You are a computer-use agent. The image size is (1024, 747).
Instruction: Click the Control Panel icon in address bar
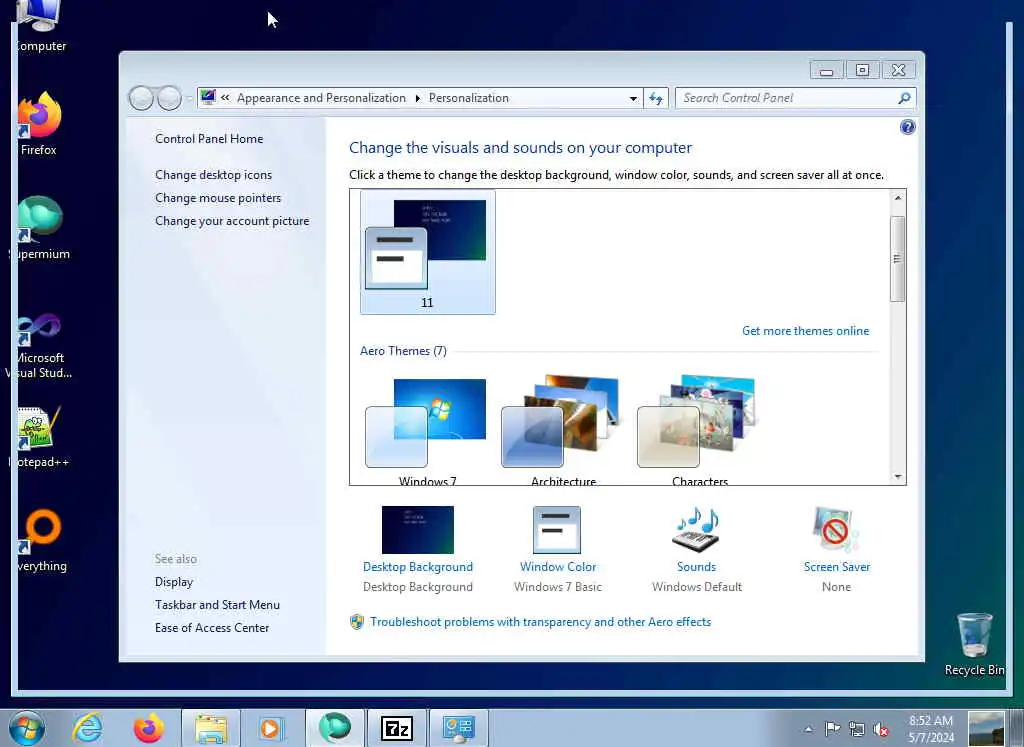[x=208, y=97]
